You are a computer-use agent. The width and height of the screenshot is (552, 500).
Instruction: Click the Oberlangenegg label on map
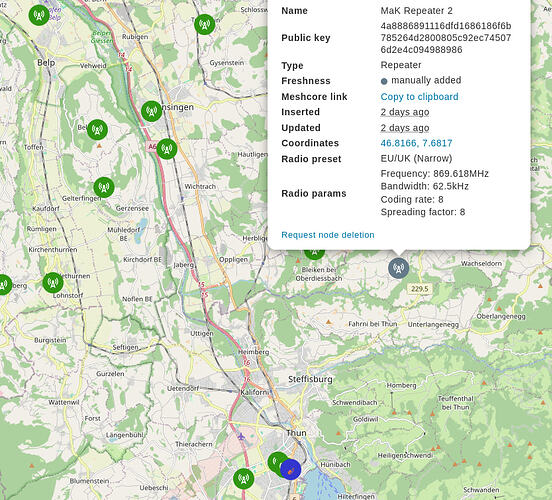501,316
